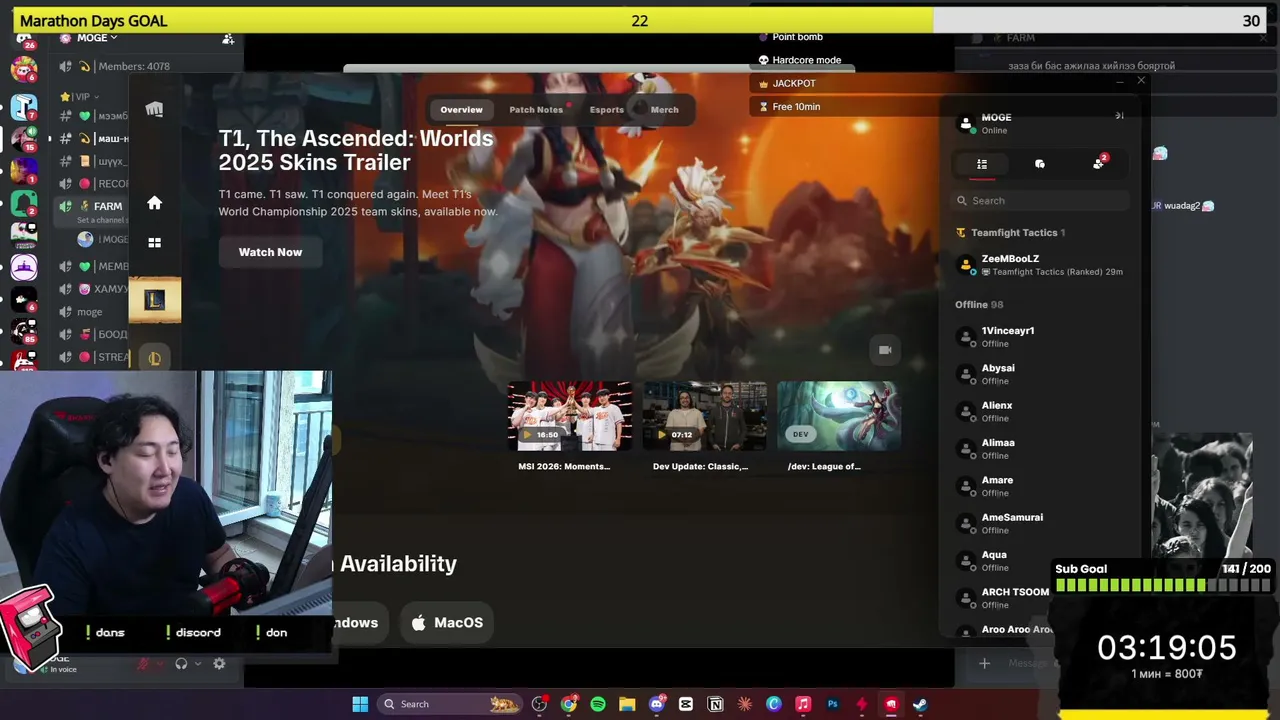Viewport: 1280px width, 720px height.
Task: Open the Merch tab
Action: point(664,110)
